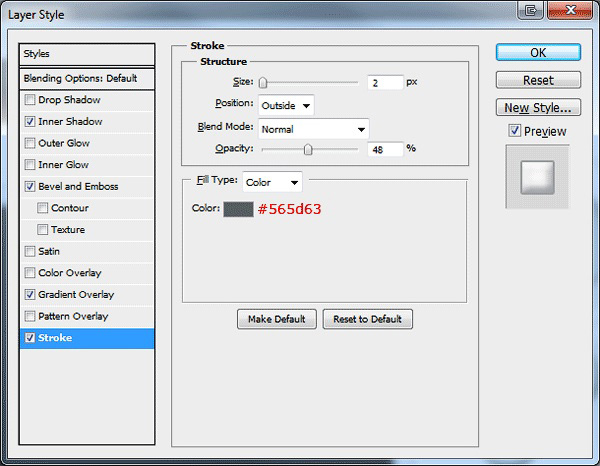Uncheck the Gradient Overlay checkbox
600x466 pixels.
[x=30, y=295]
